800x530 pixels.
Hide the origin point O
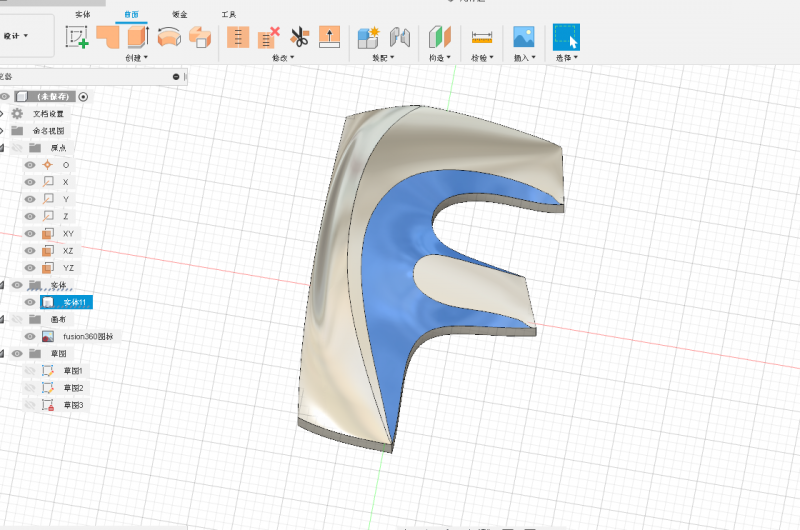(30, 165)
